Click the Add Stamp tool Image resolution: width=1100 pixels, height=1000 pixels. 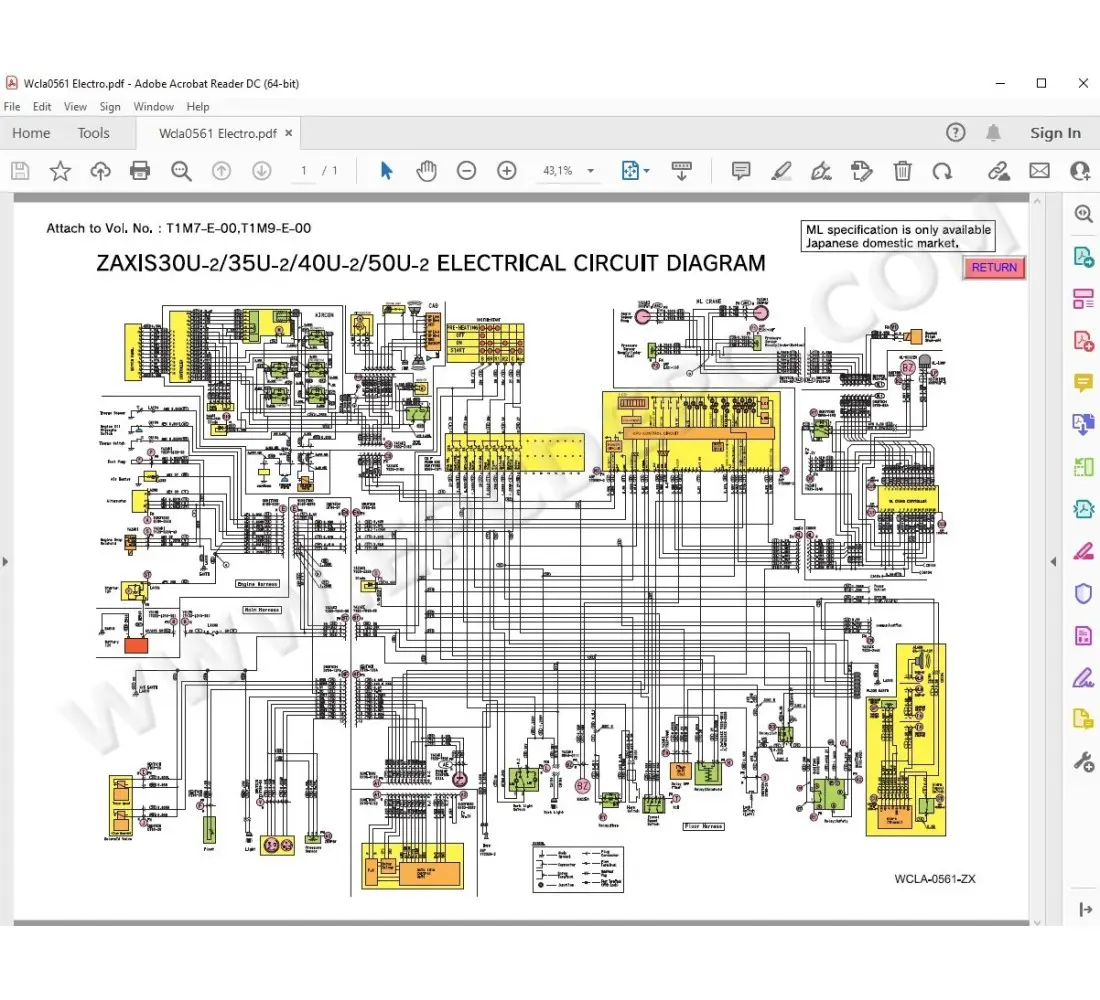862,170
